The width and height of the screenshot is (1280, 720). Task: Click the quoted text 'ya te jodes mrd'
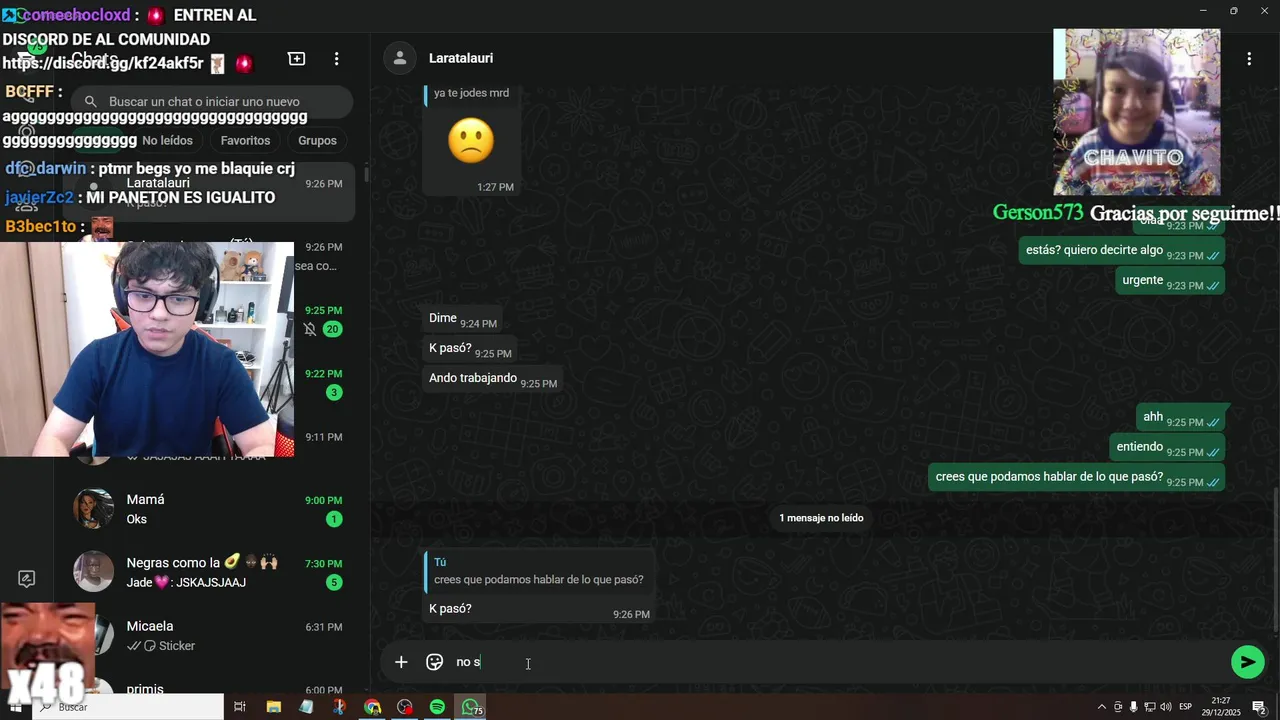tap(471, 94)
